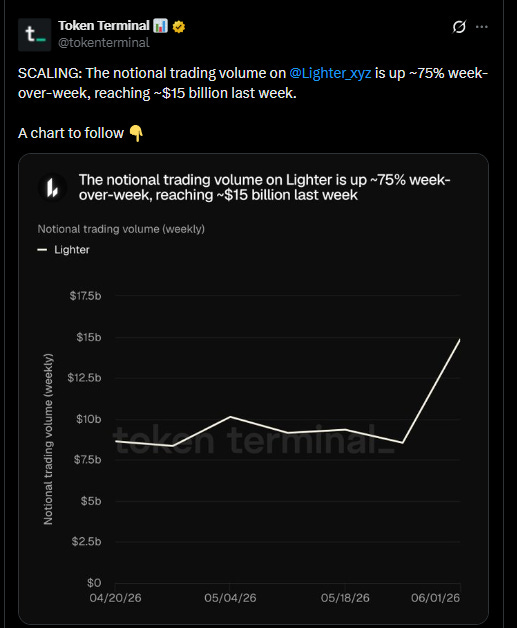Screen dimensions: 517x628
Task: Open the three-dot more options menu
Action: coord(482,27)
